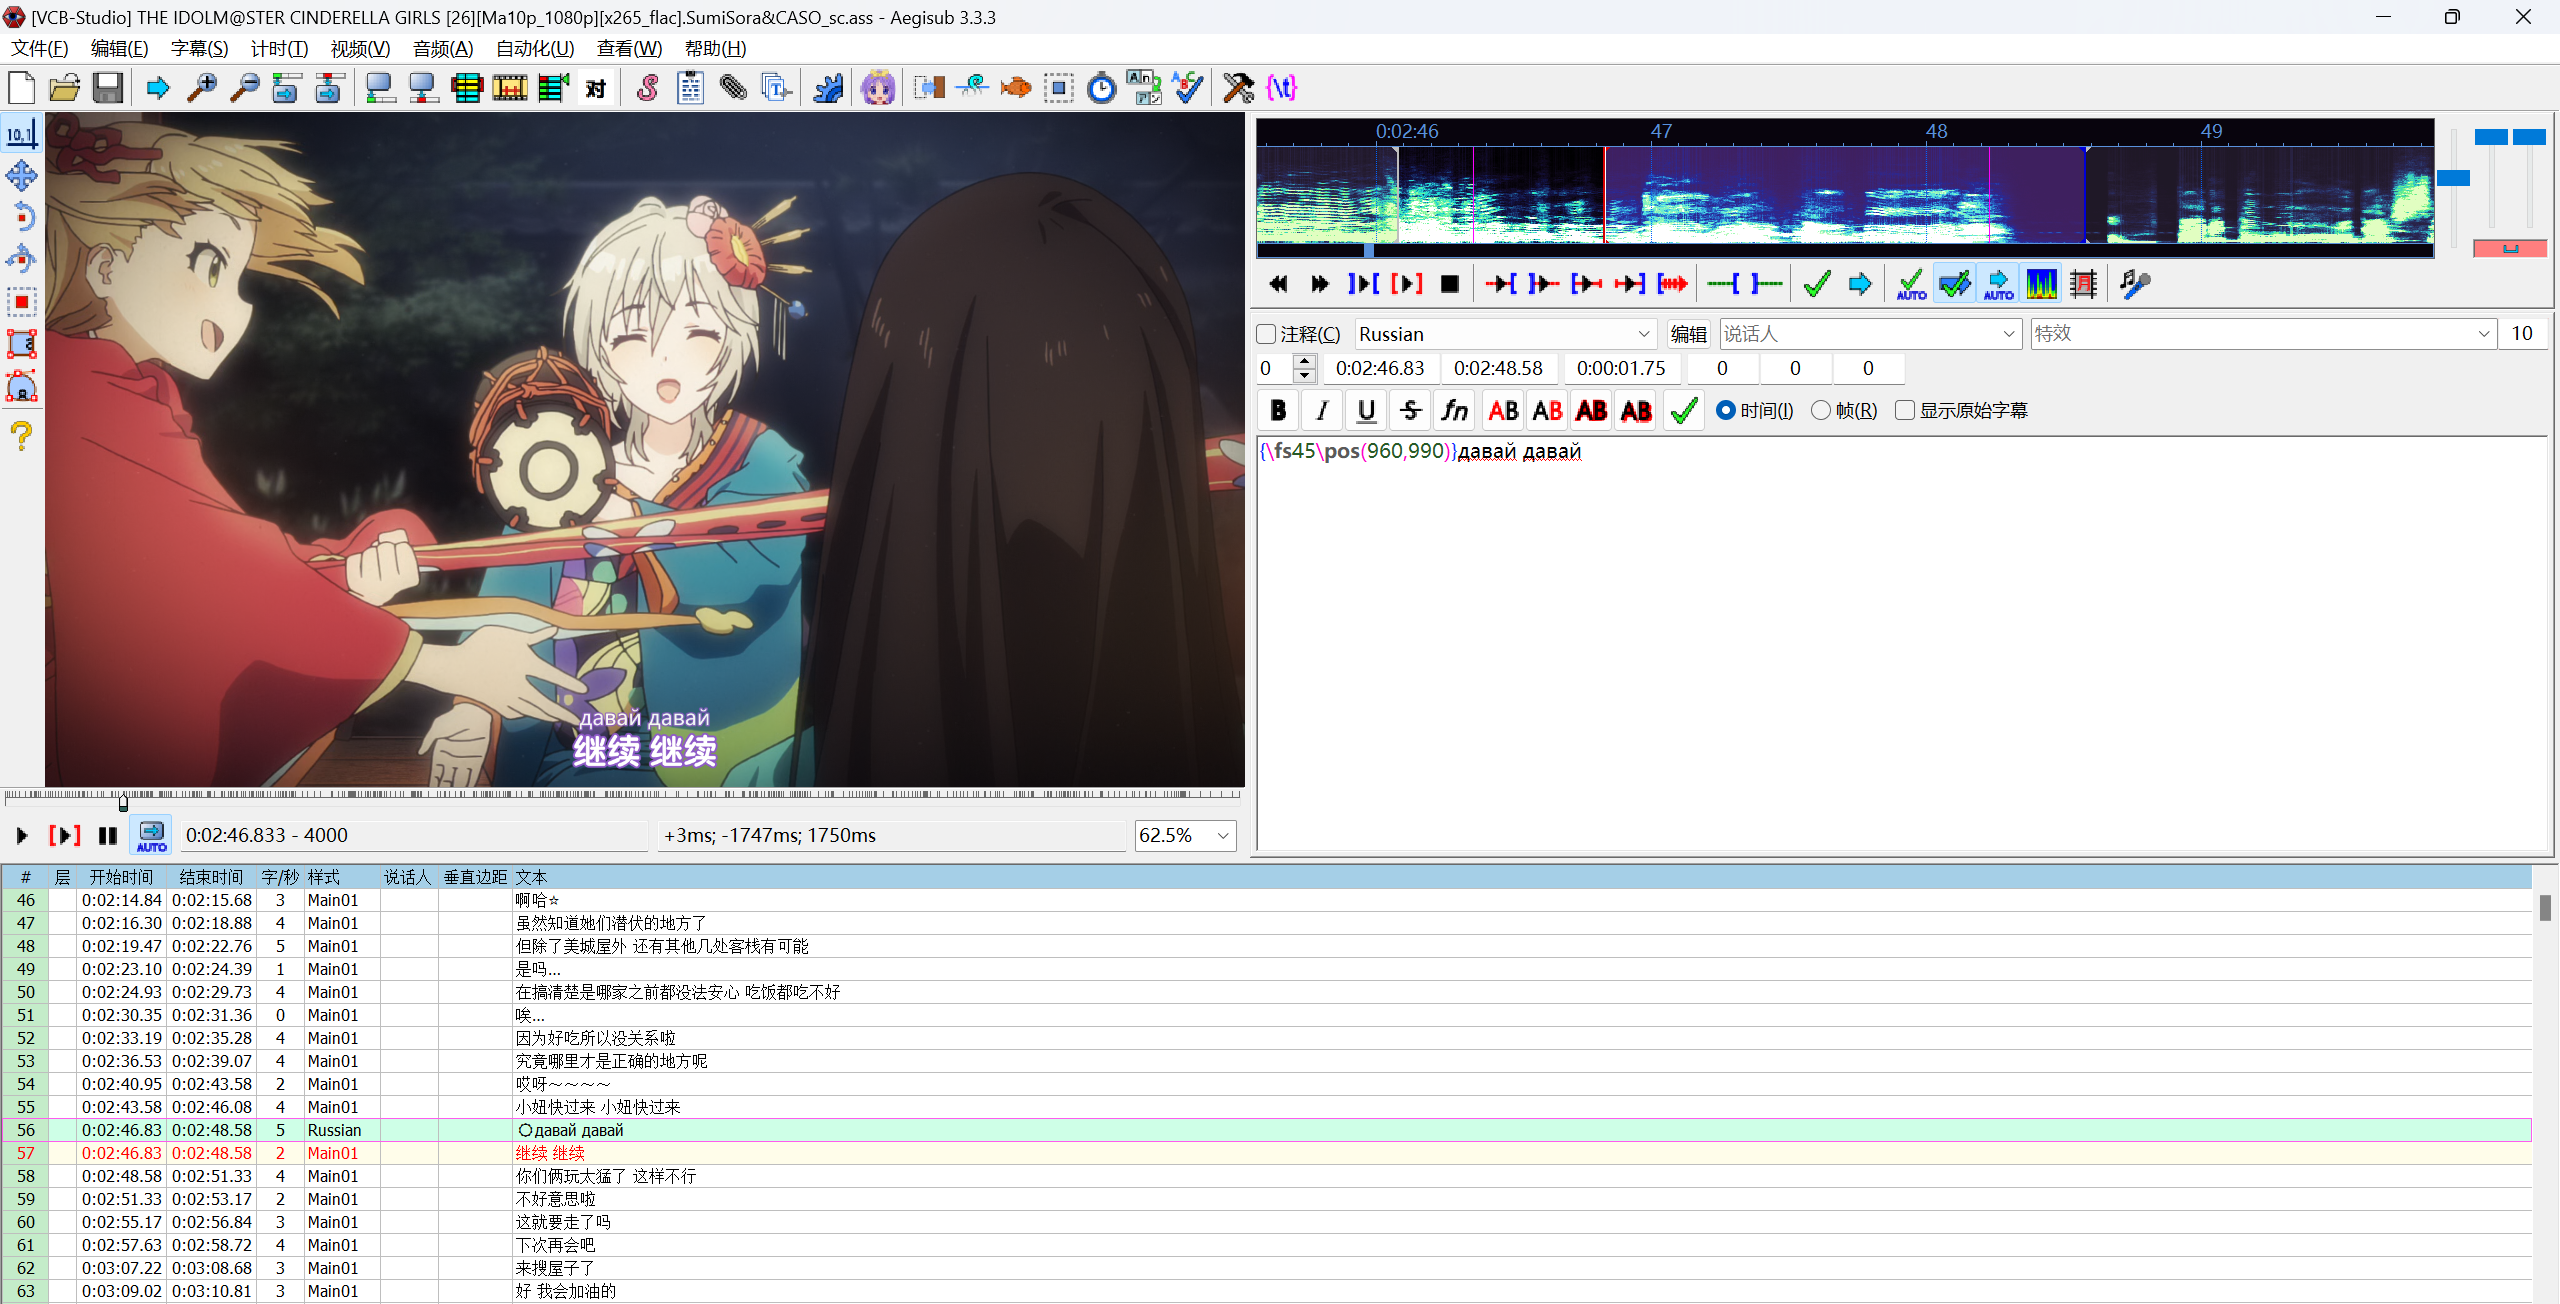This screenshot has width=2560, height=1304.
Task: Toggle go to next line on commit
Action: coord(1954,284)
